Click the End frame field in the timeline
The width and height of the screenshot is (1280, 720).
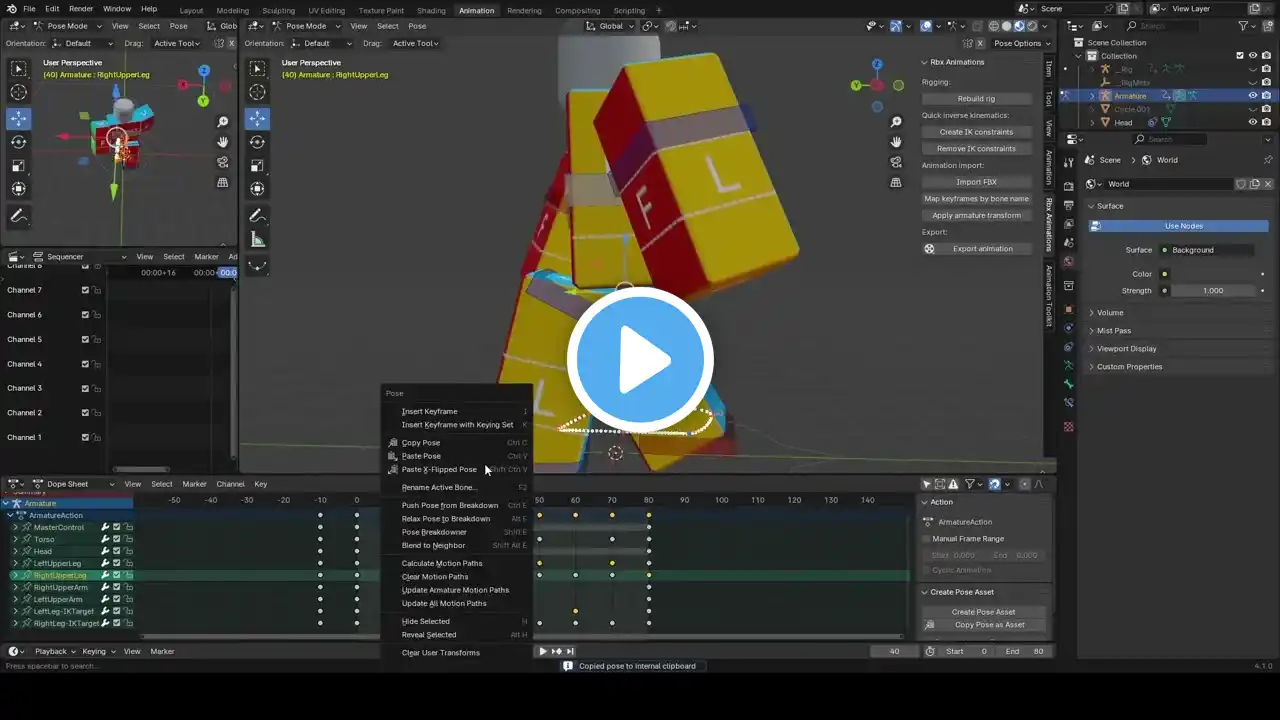point(1024,651)
